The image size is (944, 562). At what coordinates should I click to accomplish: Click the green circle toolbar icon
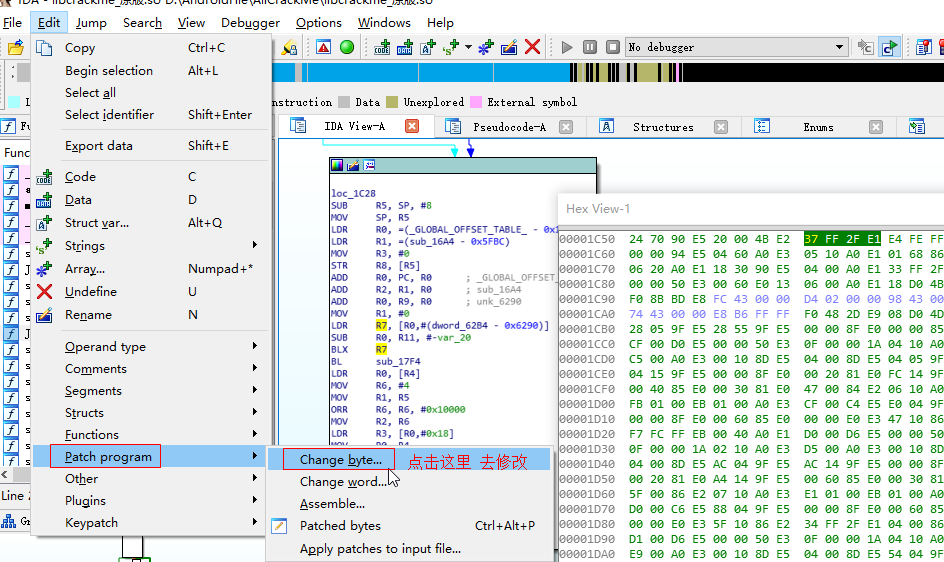click(x=347, y=47)
